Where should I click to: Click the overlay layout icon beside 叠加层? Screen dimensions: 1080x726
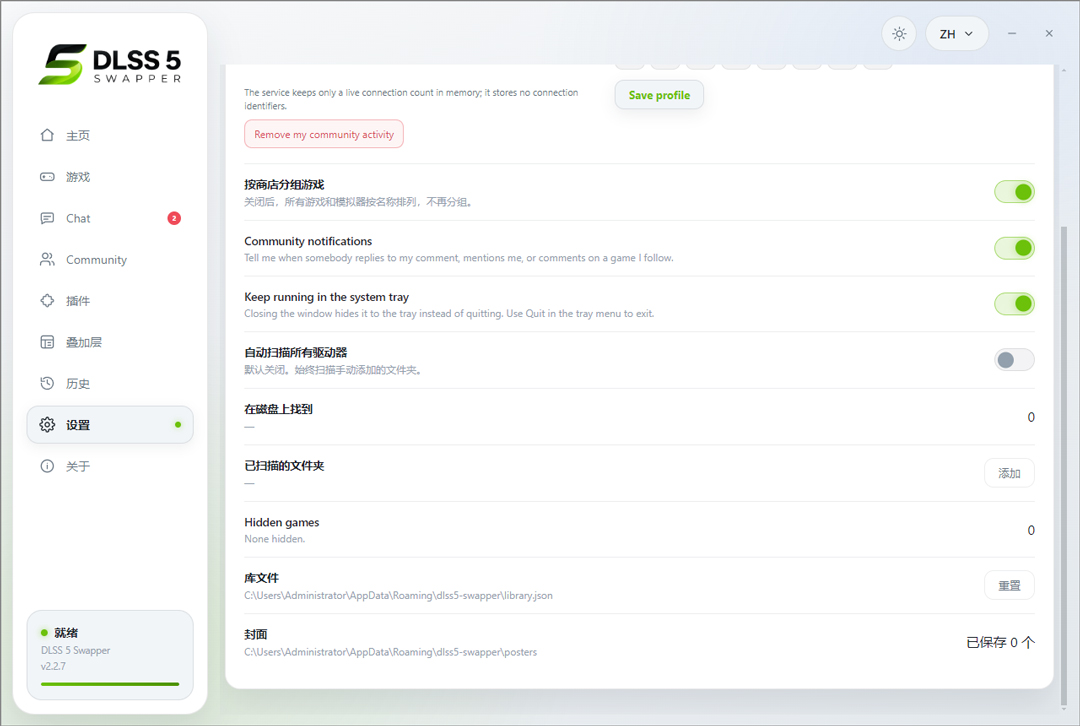click(x=47, y=342)
